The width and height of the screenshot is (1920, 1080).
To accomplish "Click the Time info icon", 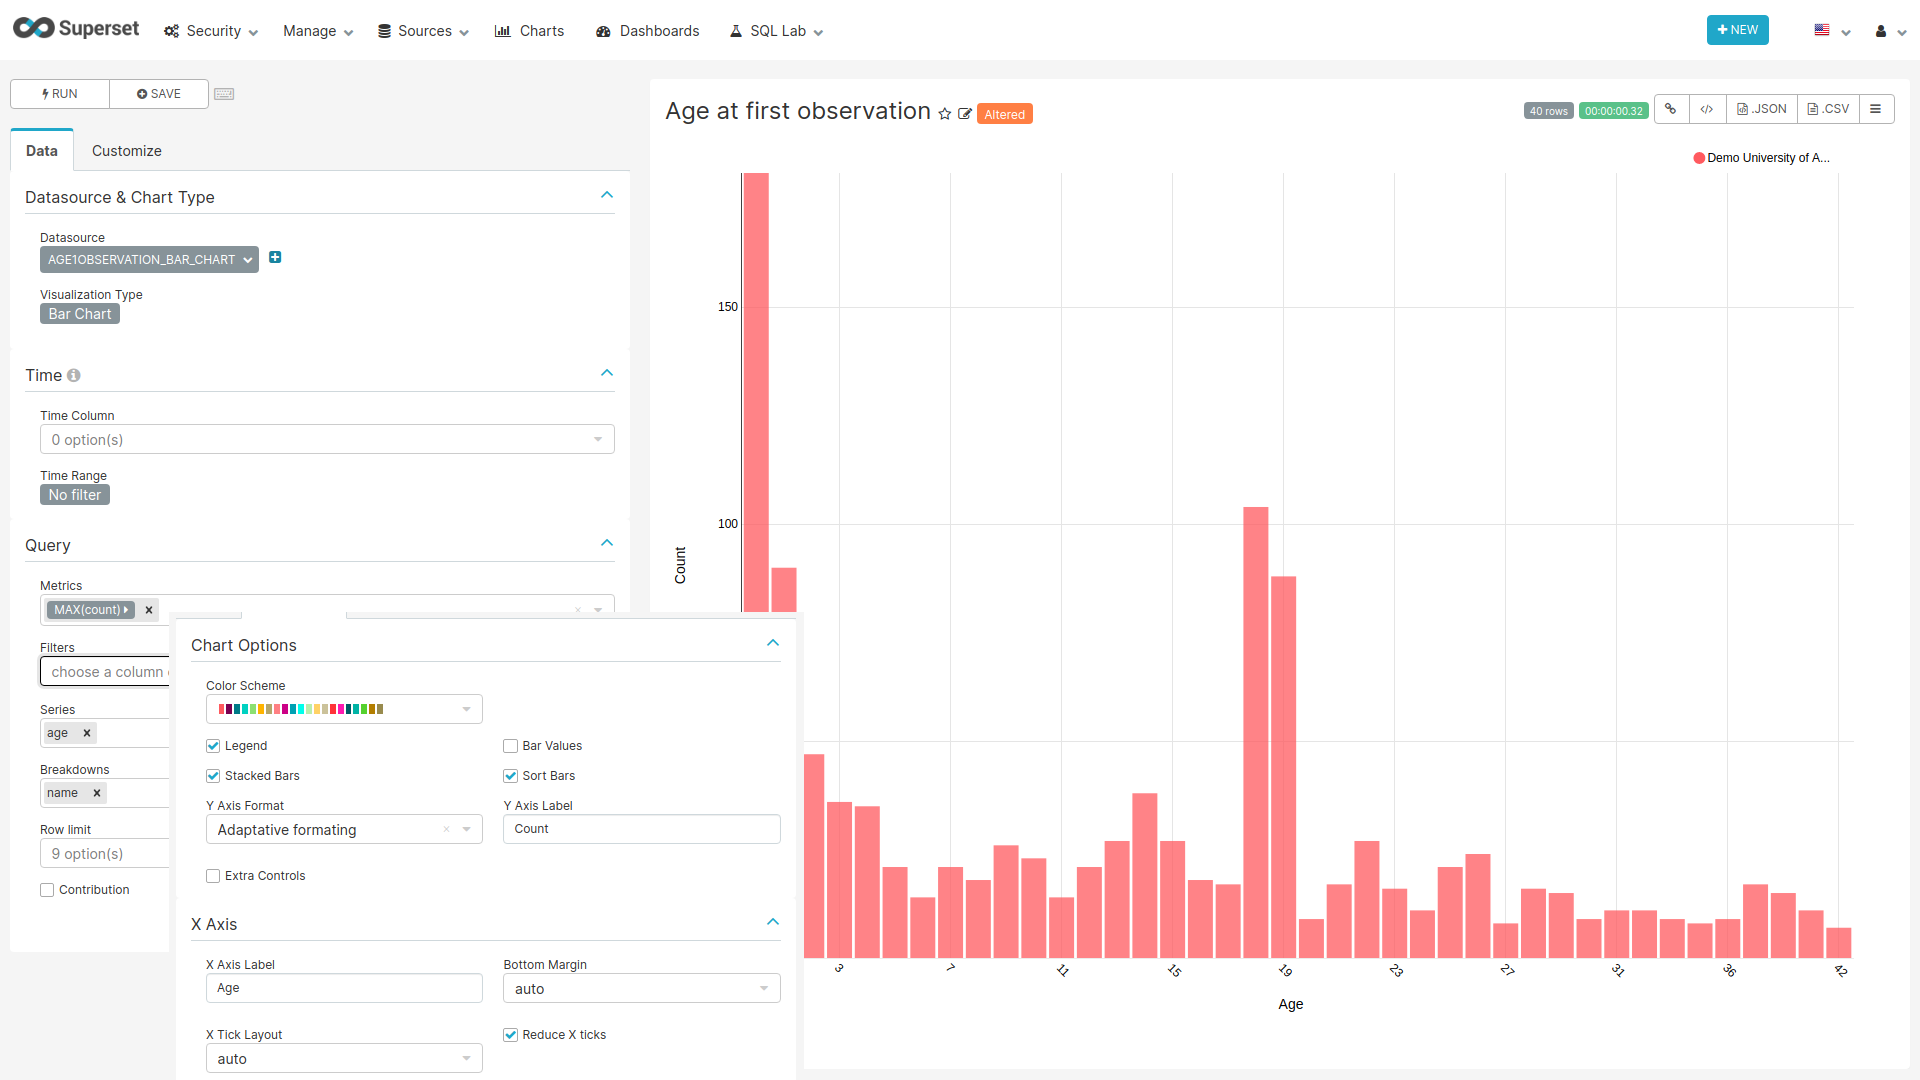I will [x=74, y=375].
